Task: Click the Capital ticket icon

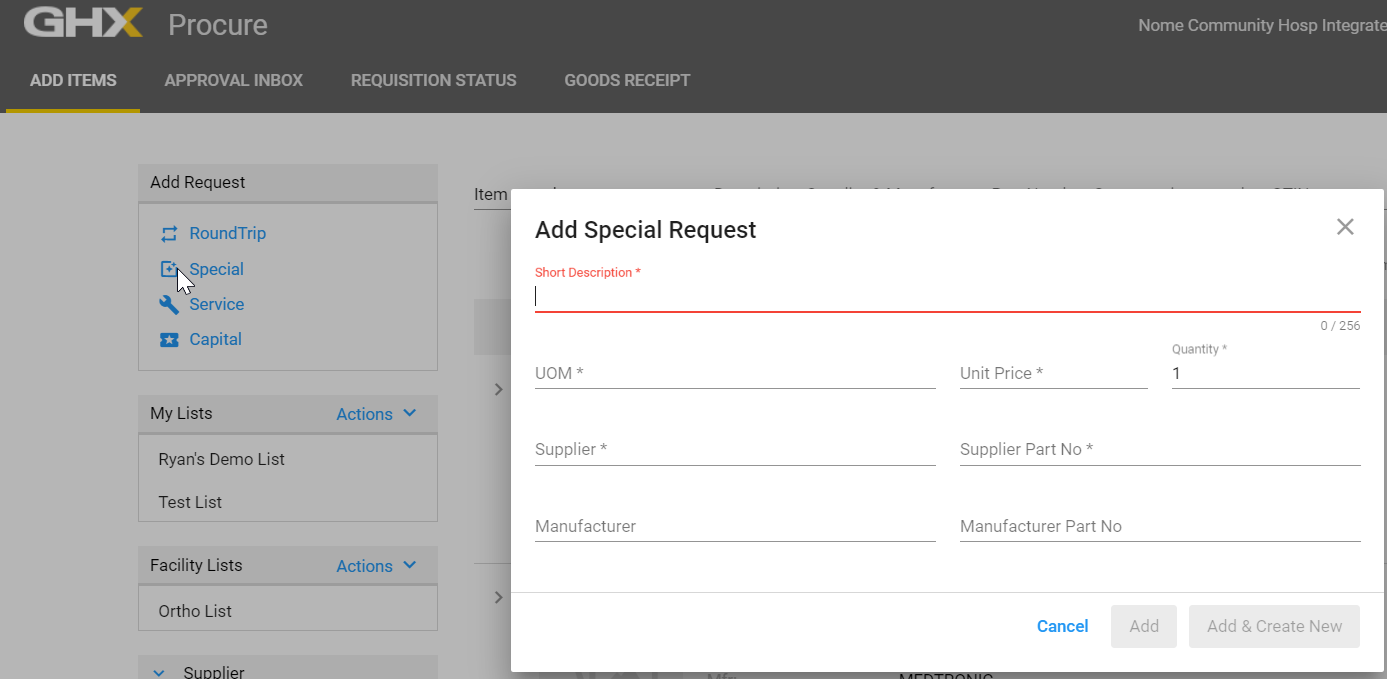Action: pos(169,340)
